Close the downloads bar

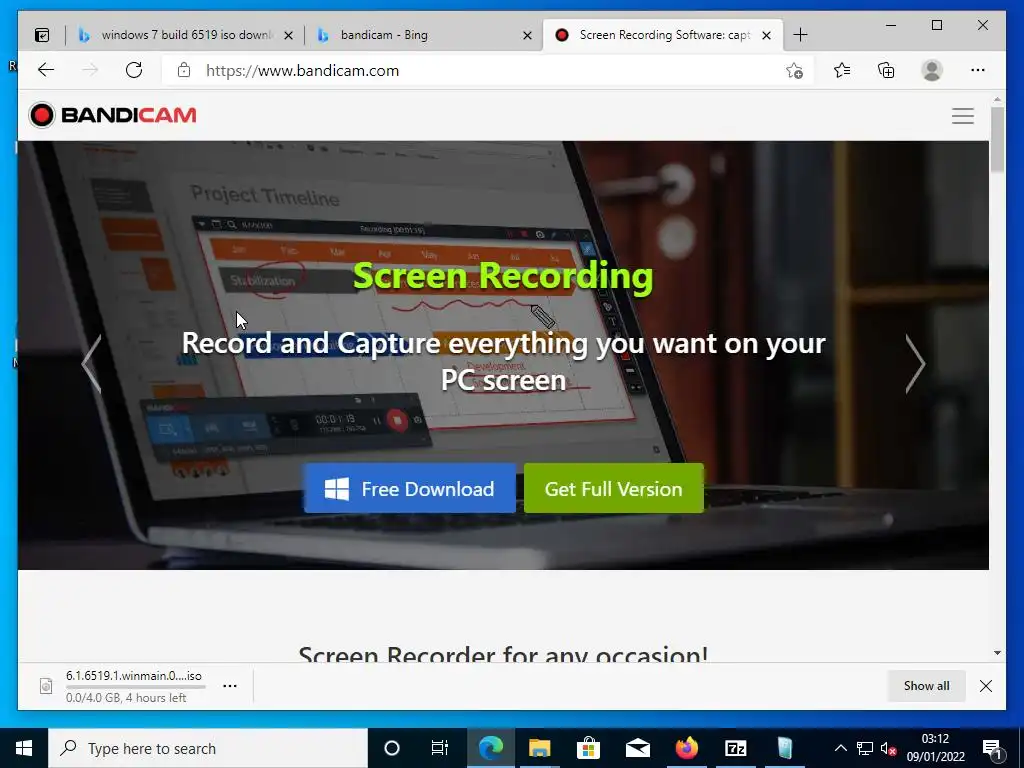coord(986,686)
